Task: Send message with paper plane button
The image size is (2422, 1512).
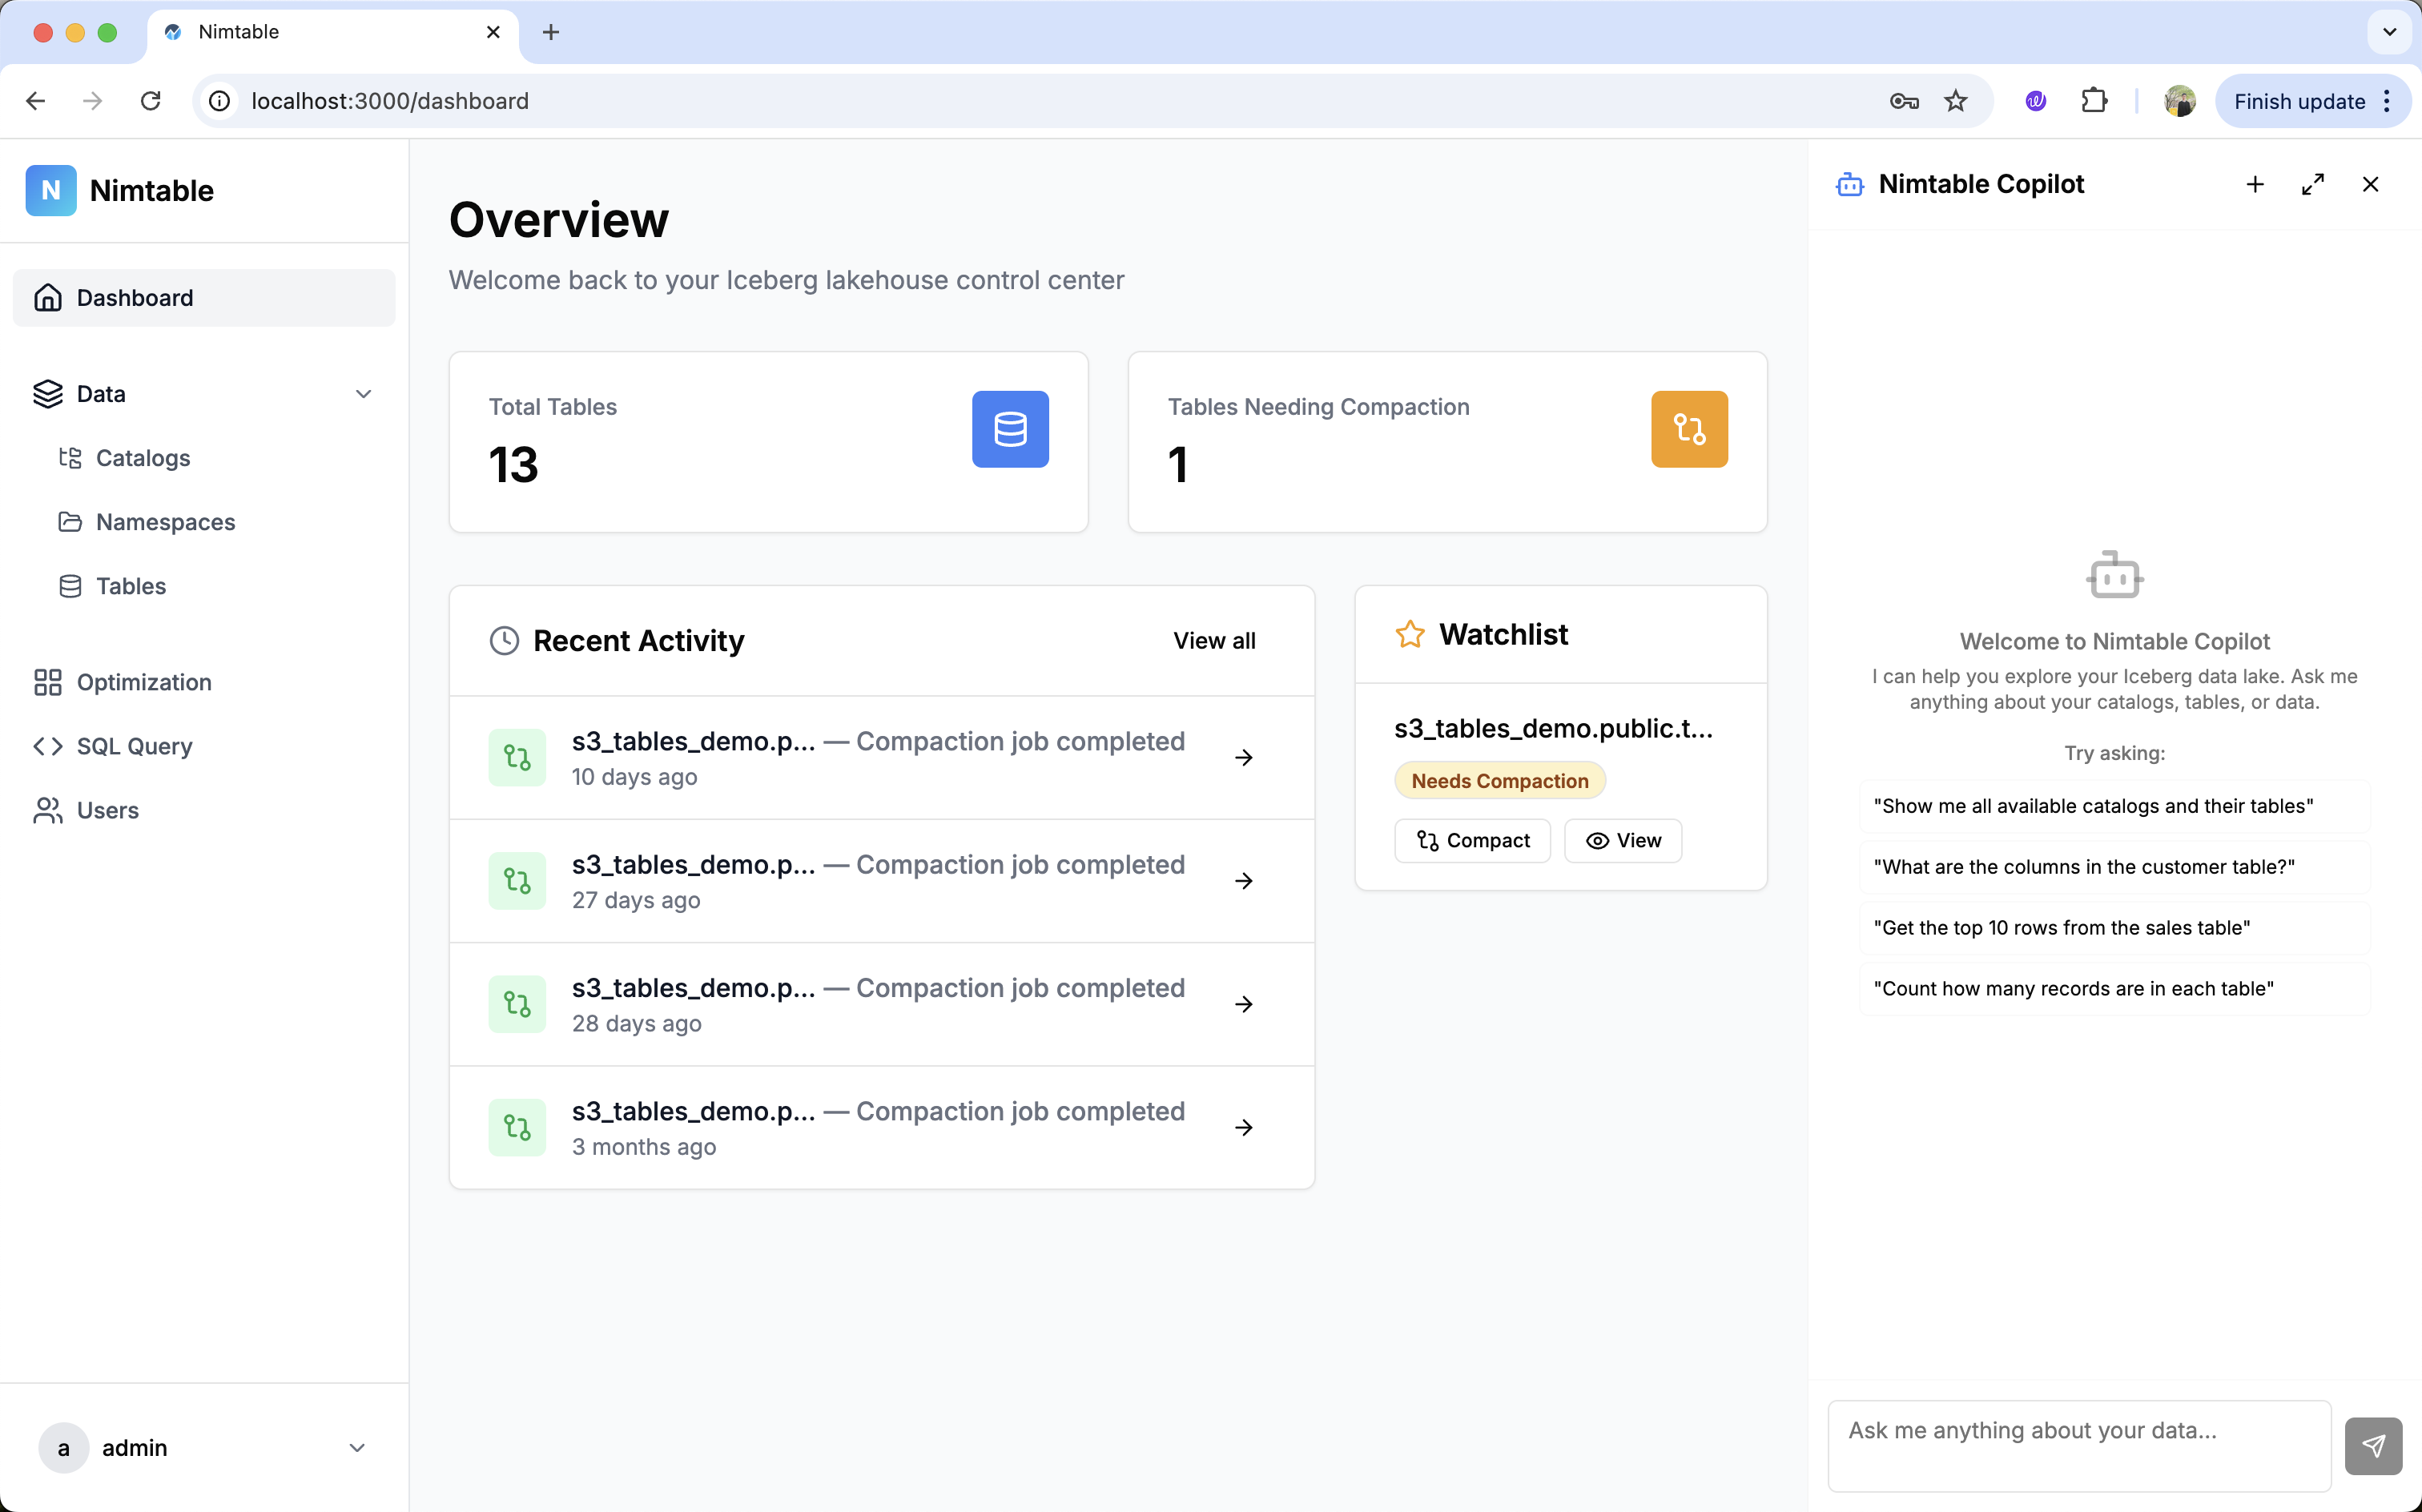Action: point(2372,1445)
